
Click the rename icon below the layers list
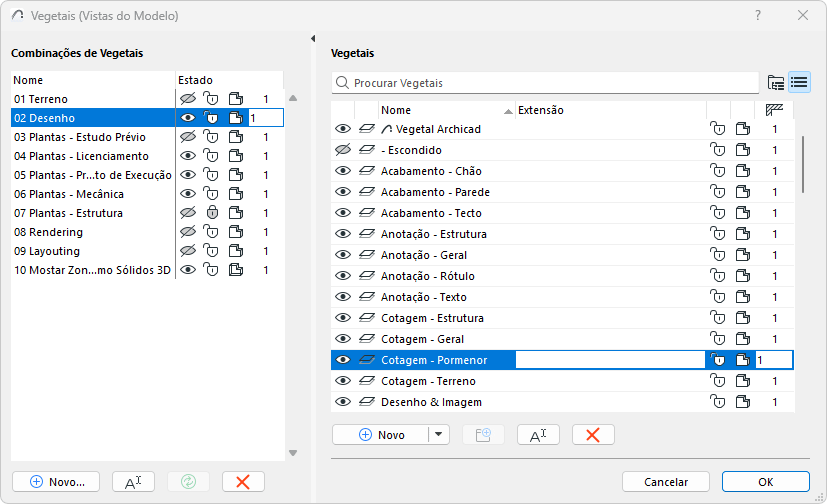coord(538,435)
